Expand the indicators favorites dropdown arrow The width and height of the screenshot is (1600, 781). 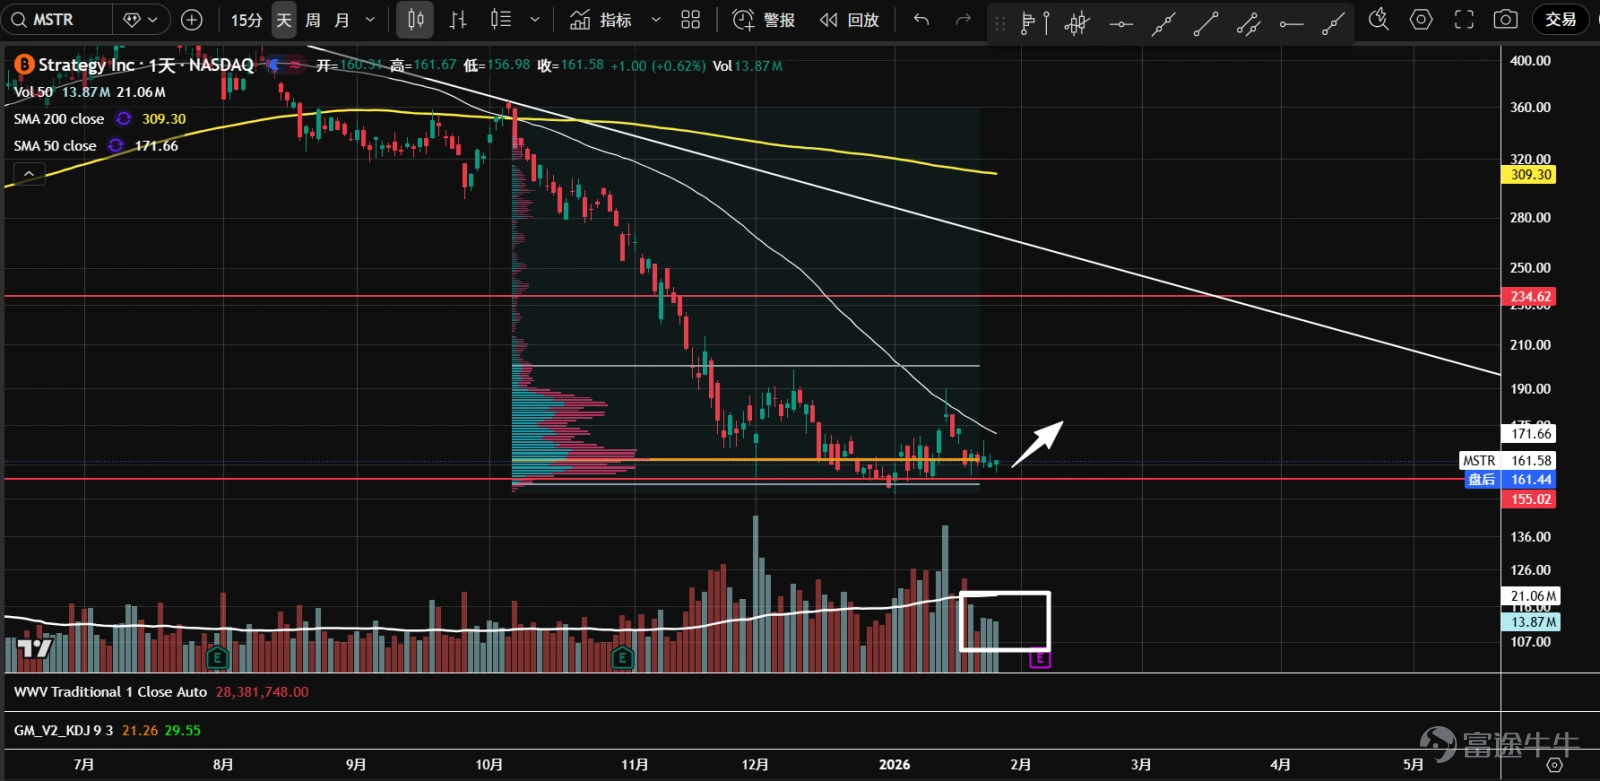coord(656,20)
